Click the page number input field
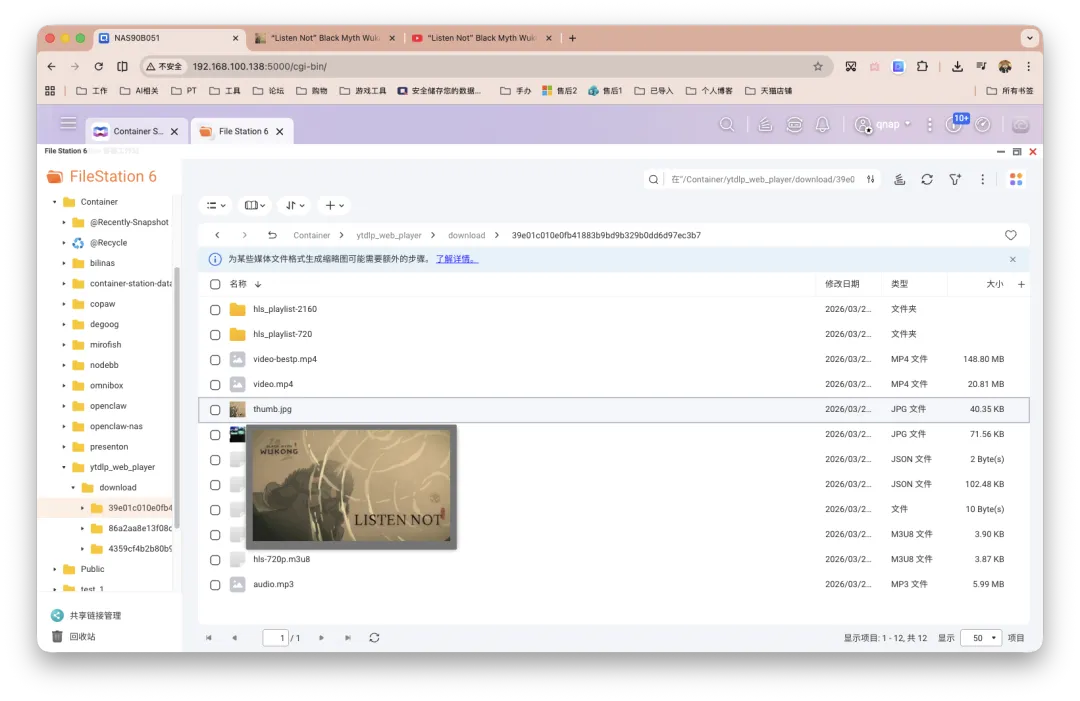 coord(276,638)
